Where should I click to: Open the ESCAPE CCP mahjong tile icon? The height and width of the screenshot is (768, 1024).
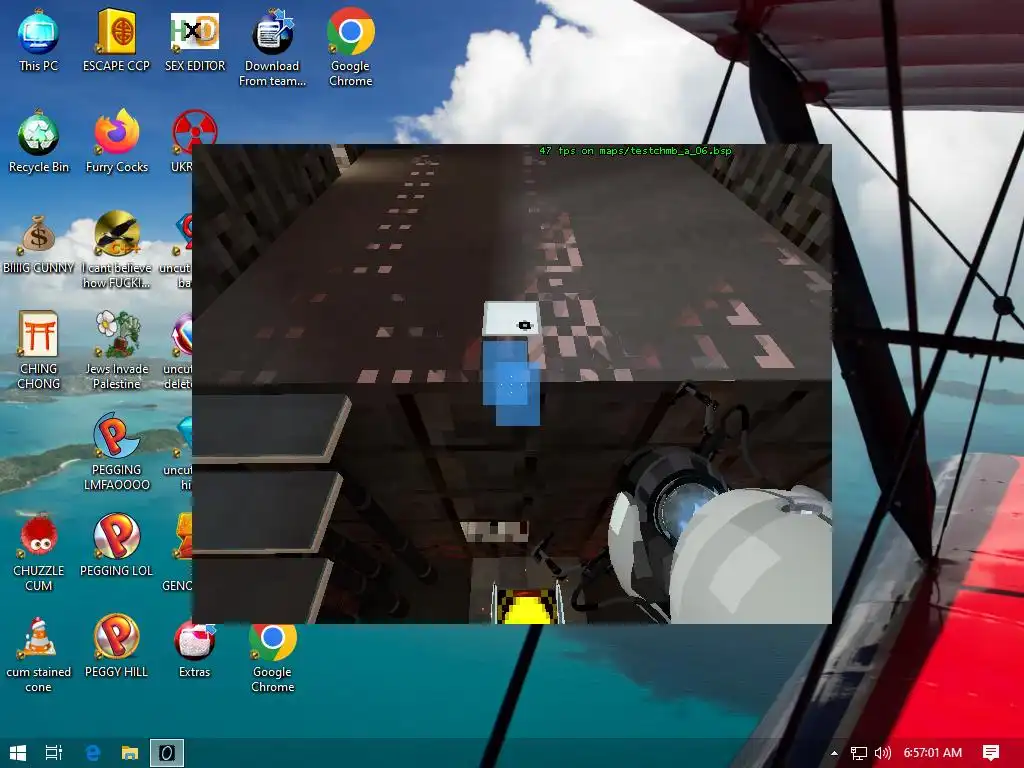116,40
